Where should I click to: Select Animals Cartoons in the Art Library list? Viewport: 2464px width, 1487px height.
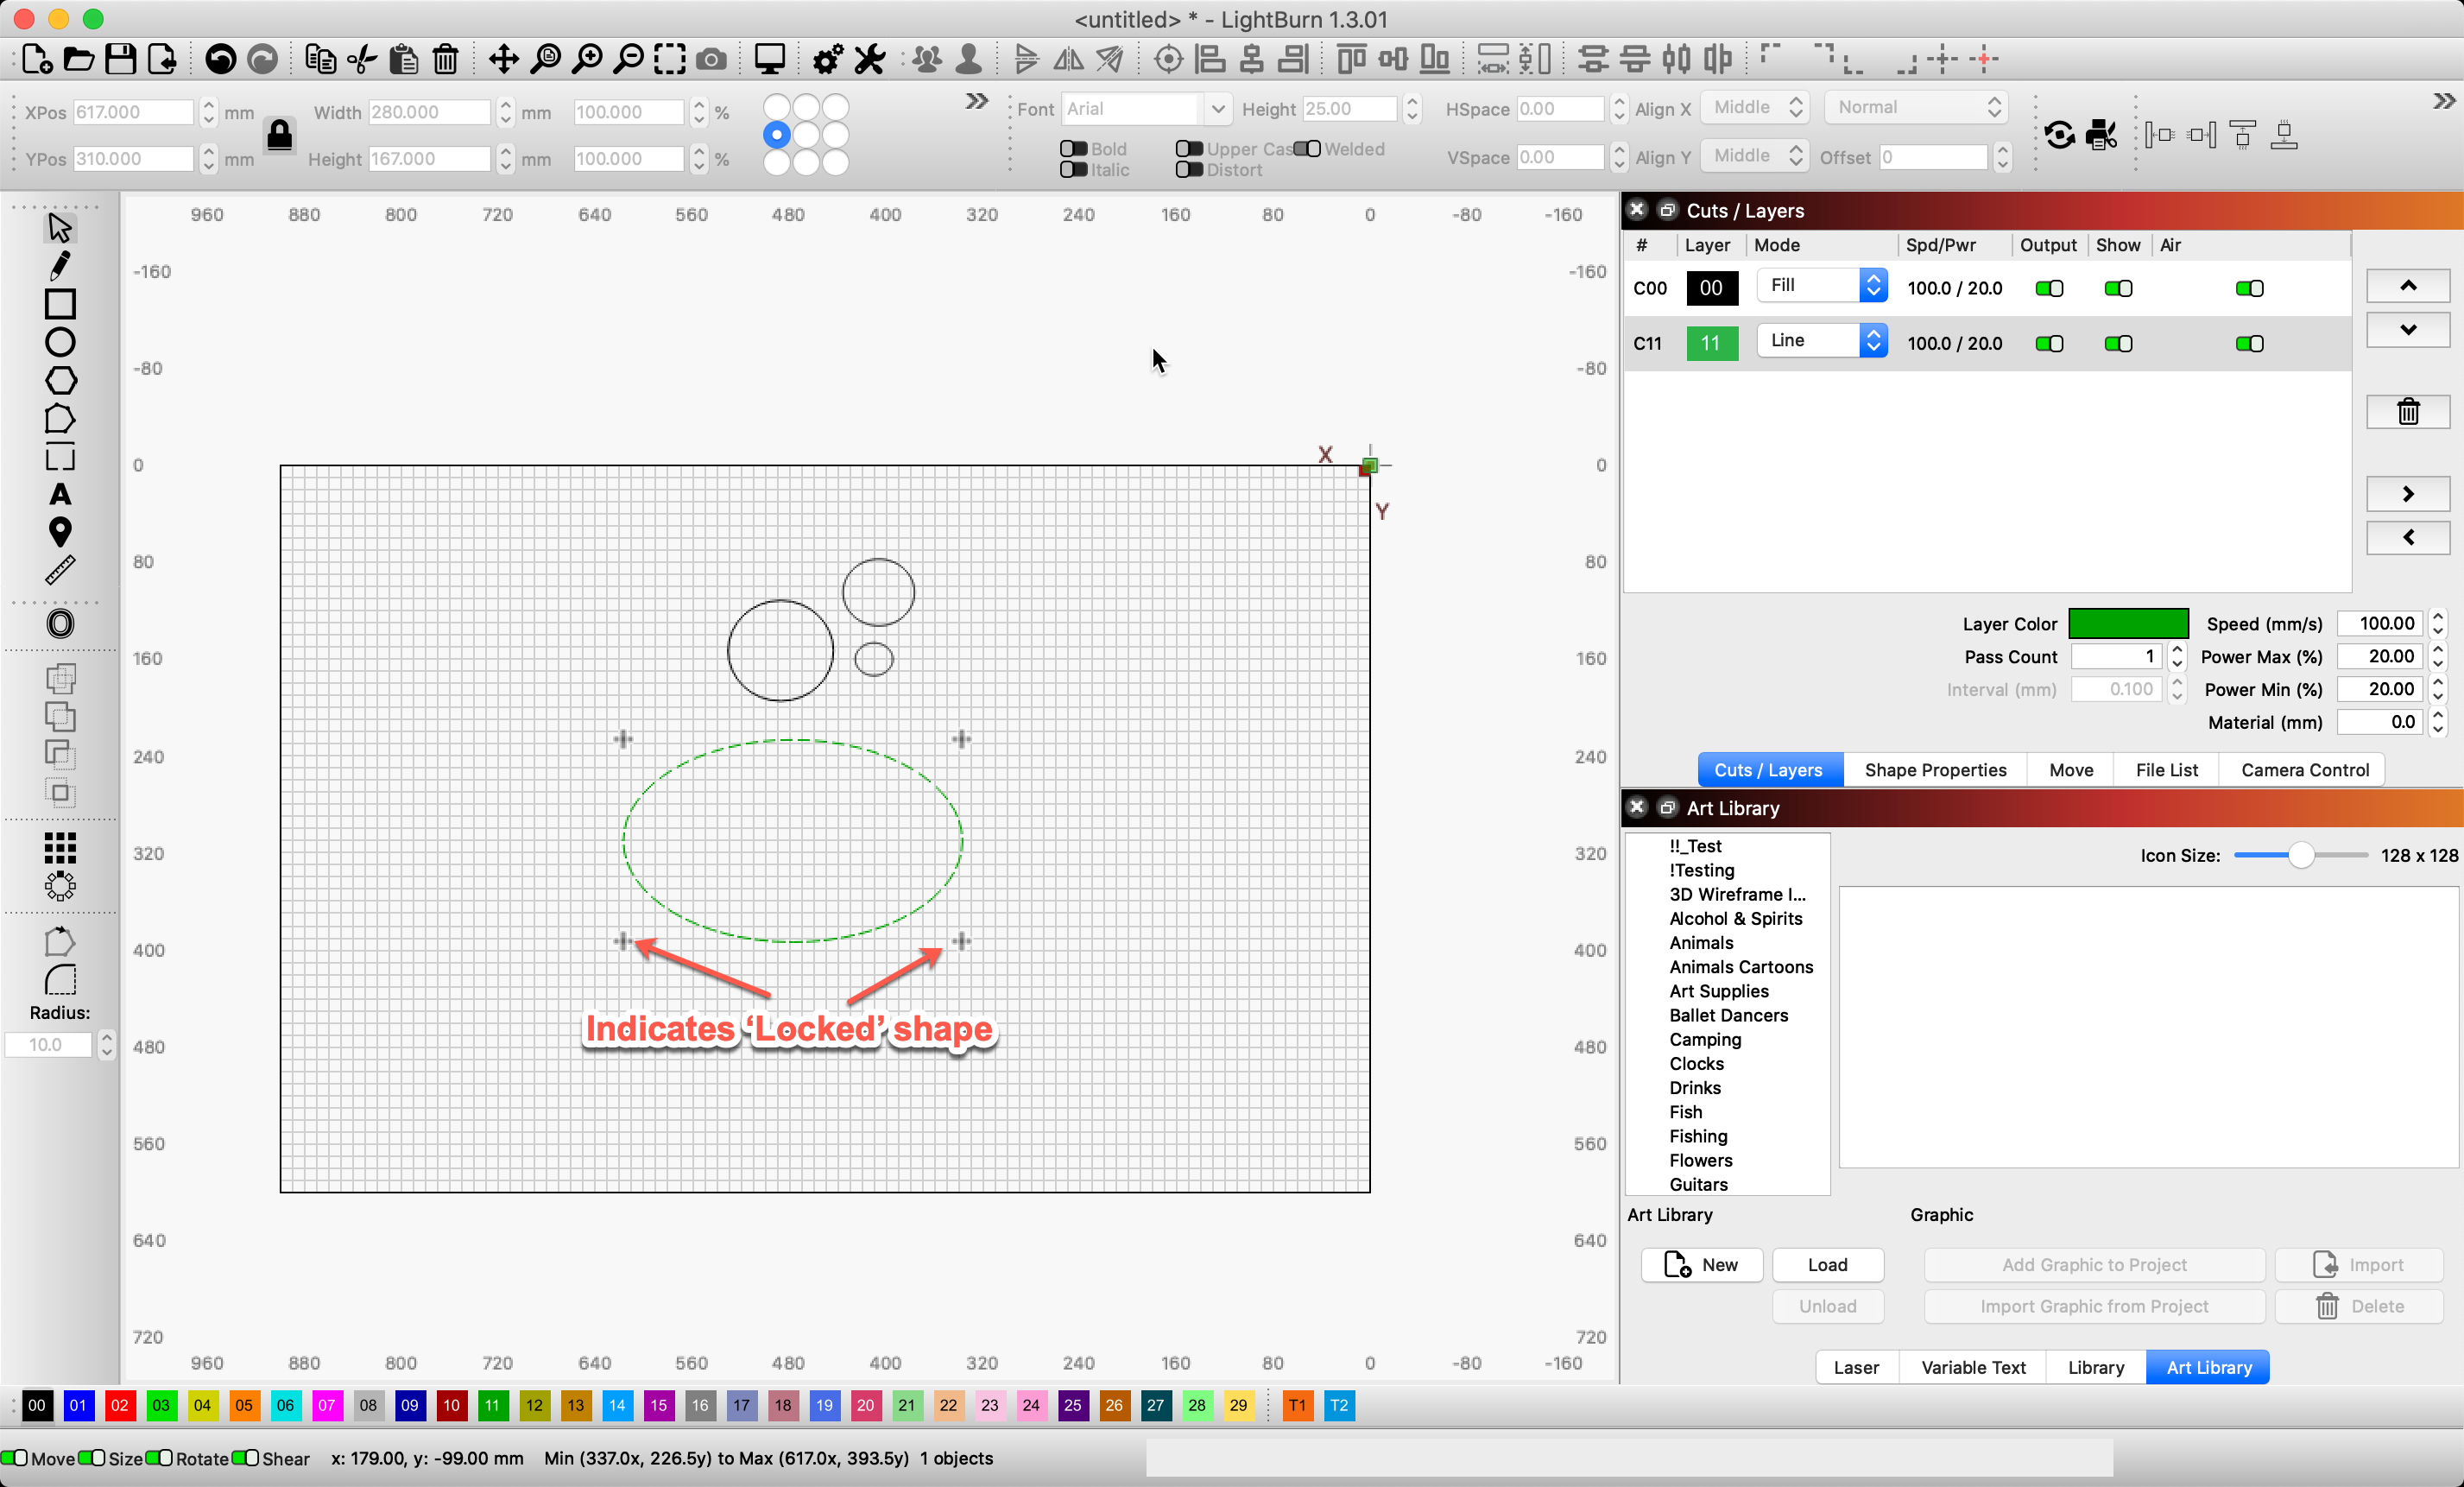(x=1740, y=966)
